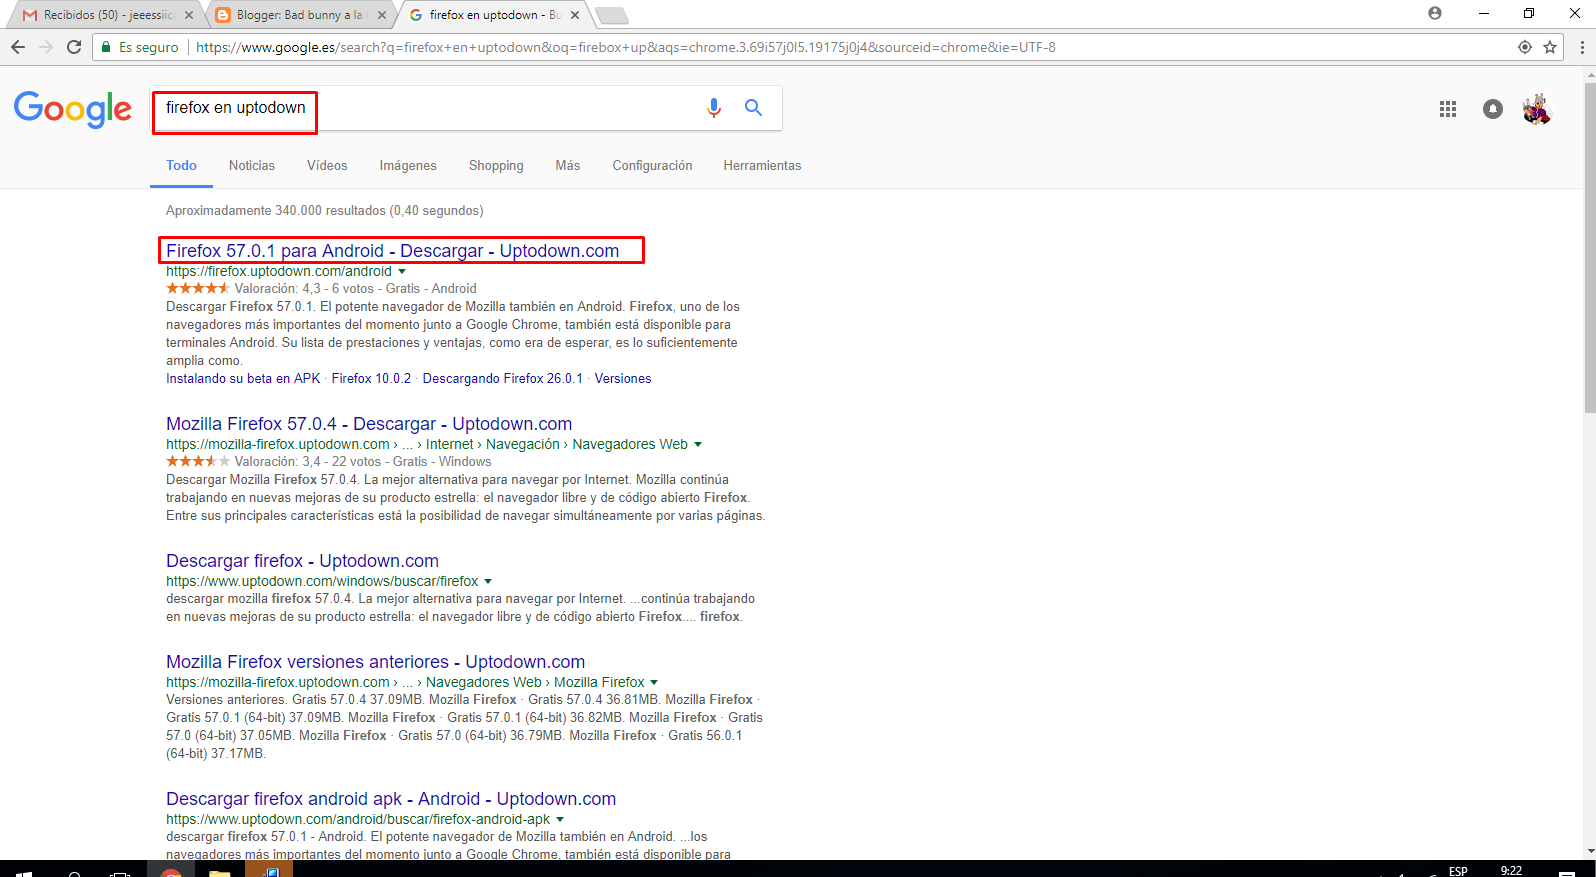Switch to Shopping results
The image size is (1596, 877).
(x=496, y=166)
